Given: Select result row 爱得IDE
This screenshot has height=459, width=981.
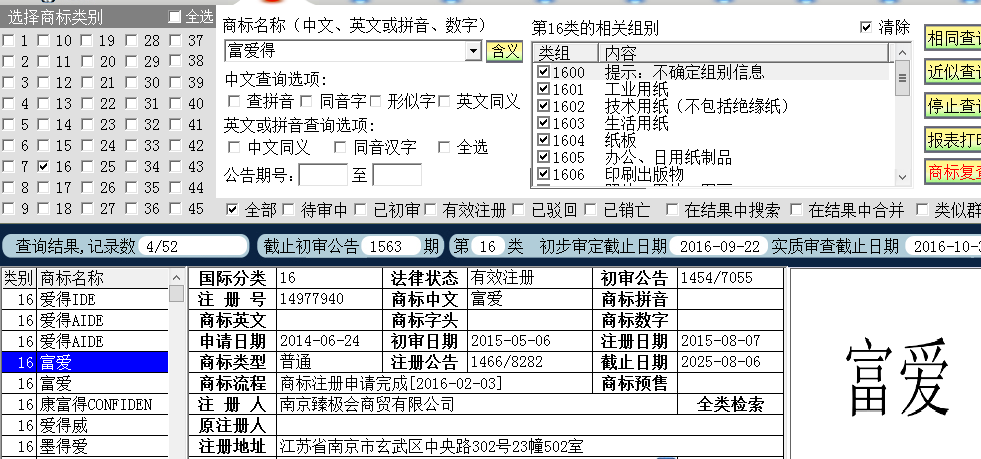Looking at the screenshot, I should (x=84, y=300).
